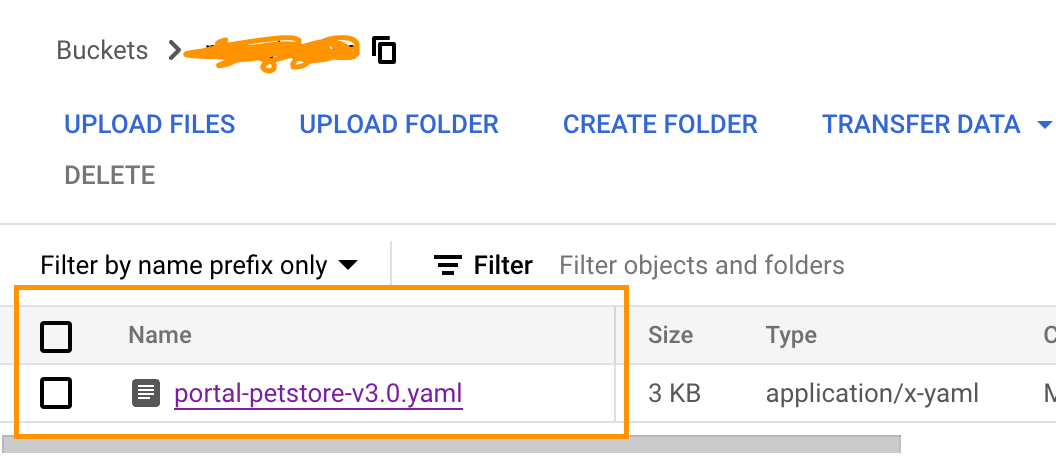Expand the Transfer Data dropdown arrow
Screen dimensions: 1056x472
[x=1045, y=125]
